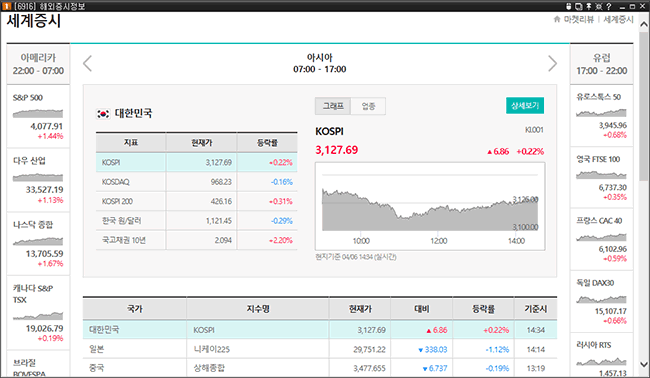Open the 마켓리뷰 breadcrumb link
650x378 pixels.
point(579,19)
